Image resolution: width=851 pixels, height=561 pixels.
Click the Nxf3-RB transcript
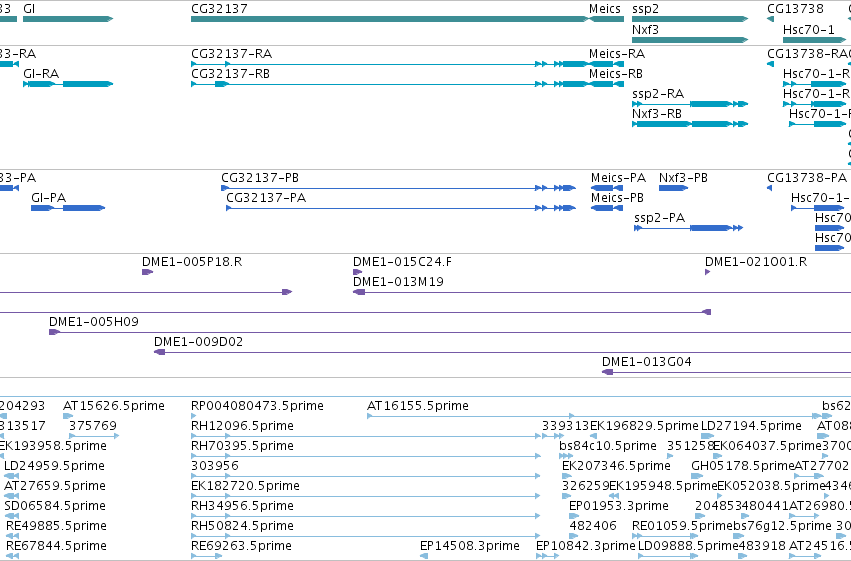tap(690, 124)
